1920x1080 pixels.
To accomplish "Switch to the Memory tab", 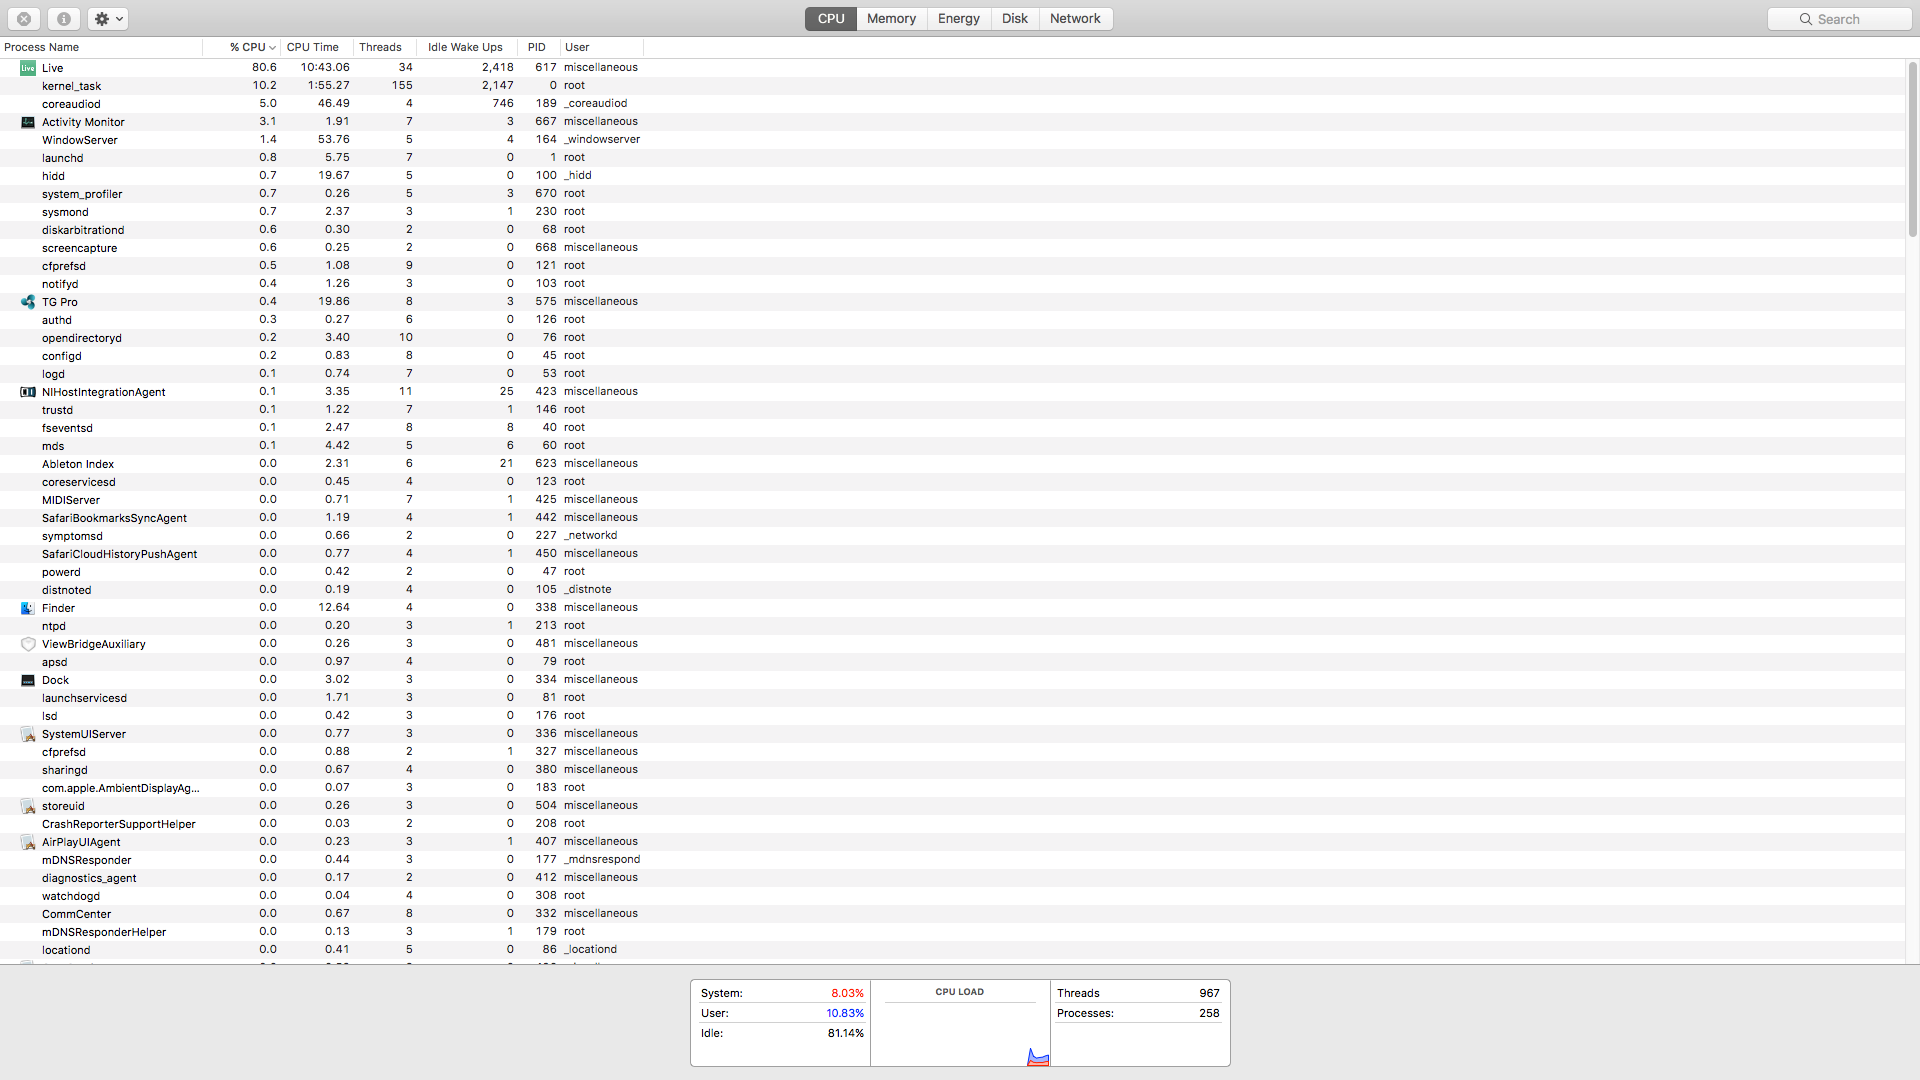I will click(891, 19).
